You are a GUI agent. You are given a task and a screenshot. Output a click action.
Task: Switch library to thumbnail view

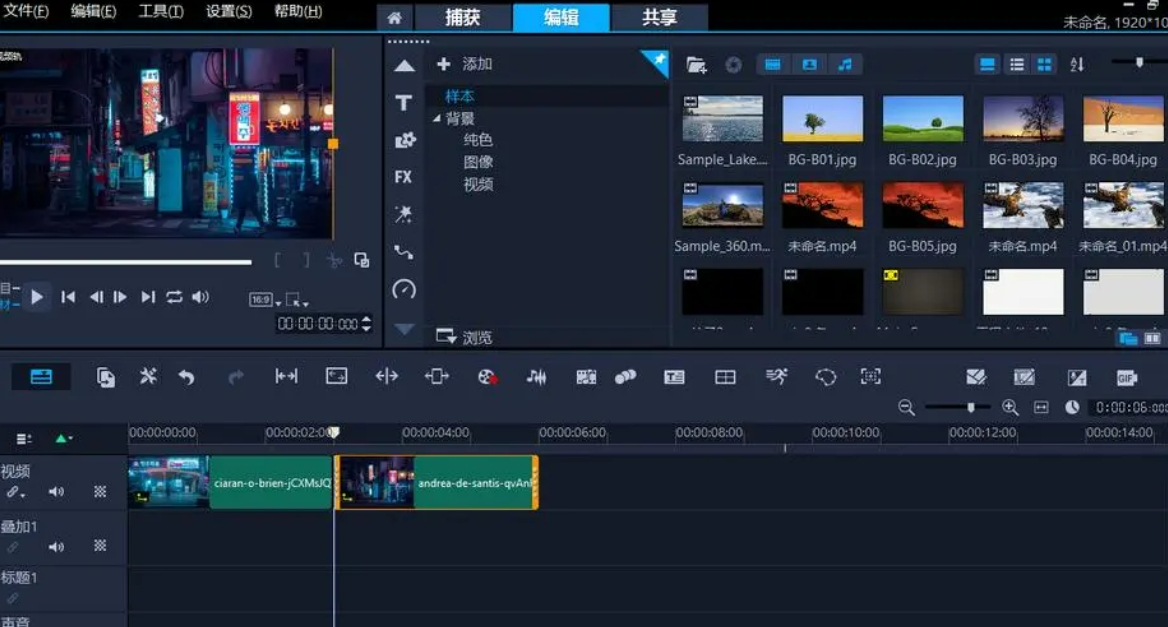[x=1044, y=65]
